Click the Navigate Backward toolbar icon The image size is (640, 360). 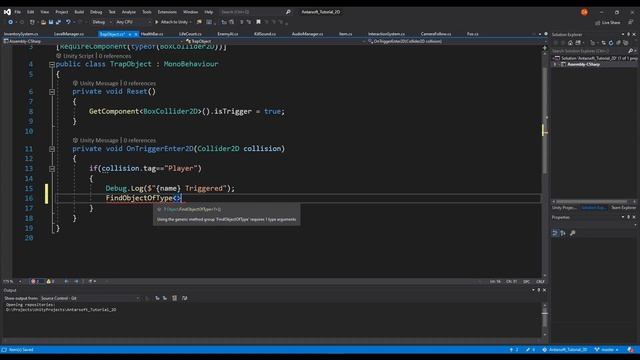click(11, 22)
